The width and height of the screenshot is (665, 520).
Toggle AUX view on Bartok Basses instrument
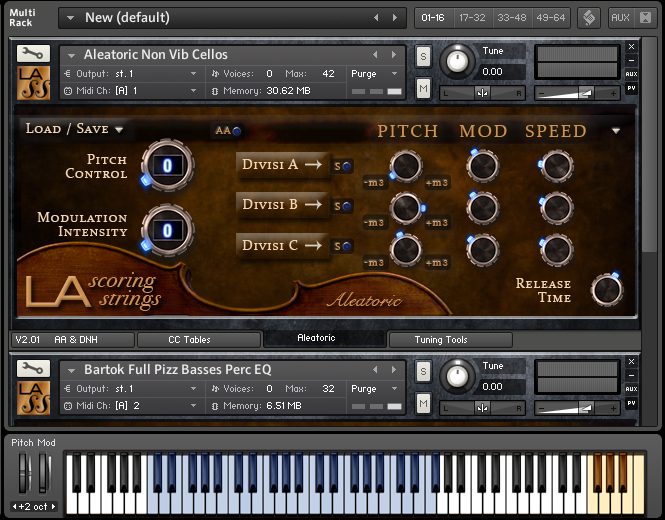coord(631,389)
